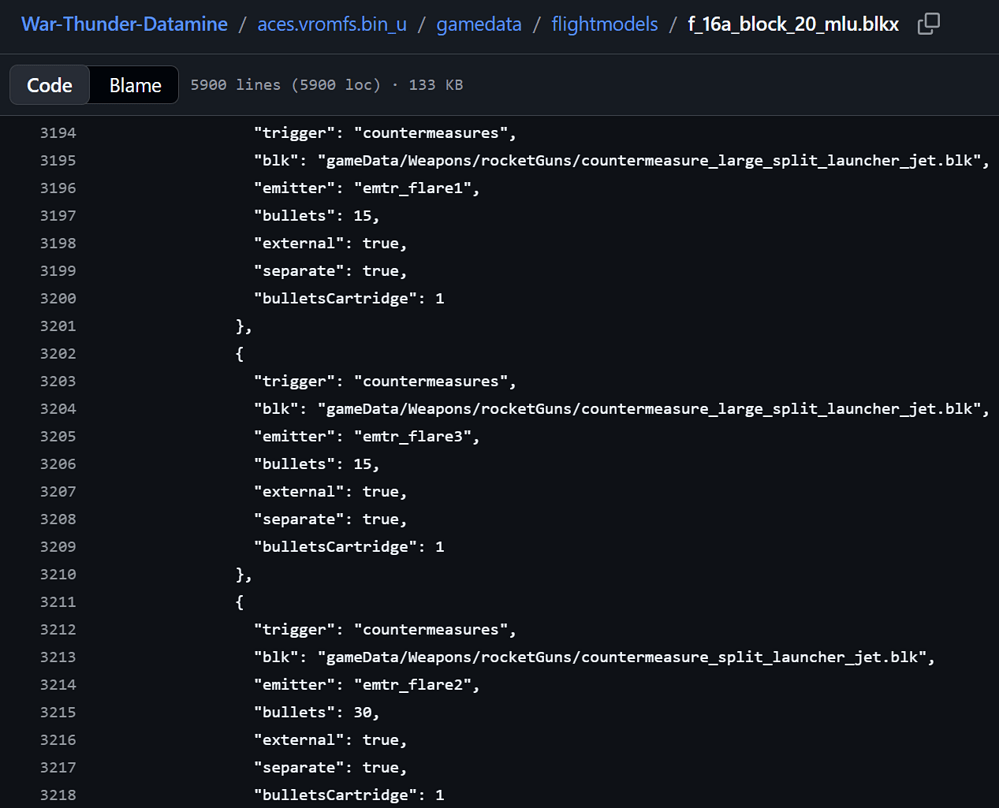The image size is (999, 808).
Task: Switch to the Blame tab
Action: 135,85
